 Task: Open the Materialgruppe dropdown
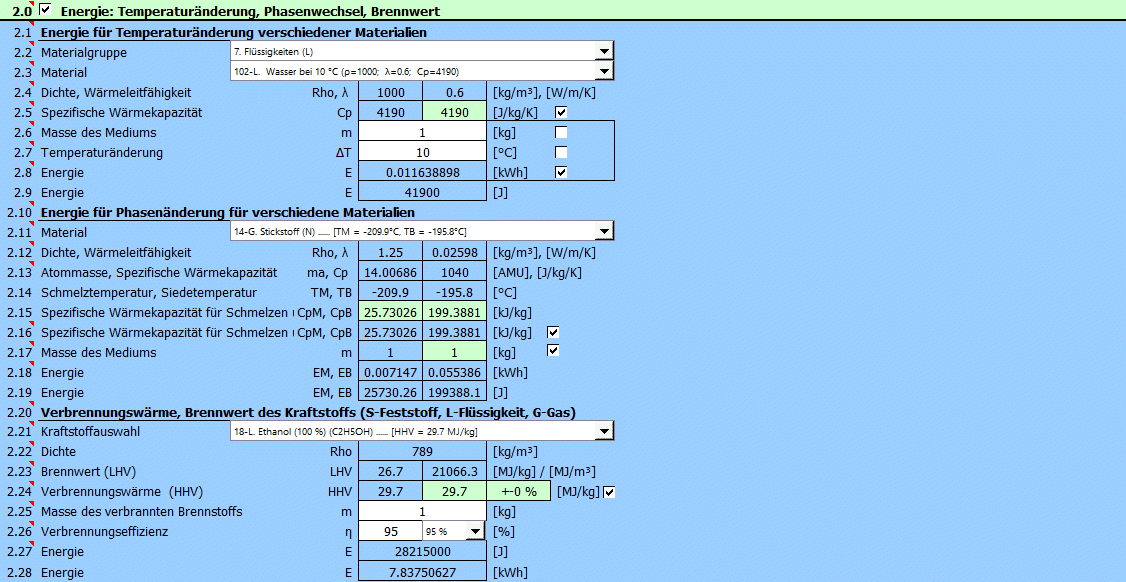(x=603, y=52)
